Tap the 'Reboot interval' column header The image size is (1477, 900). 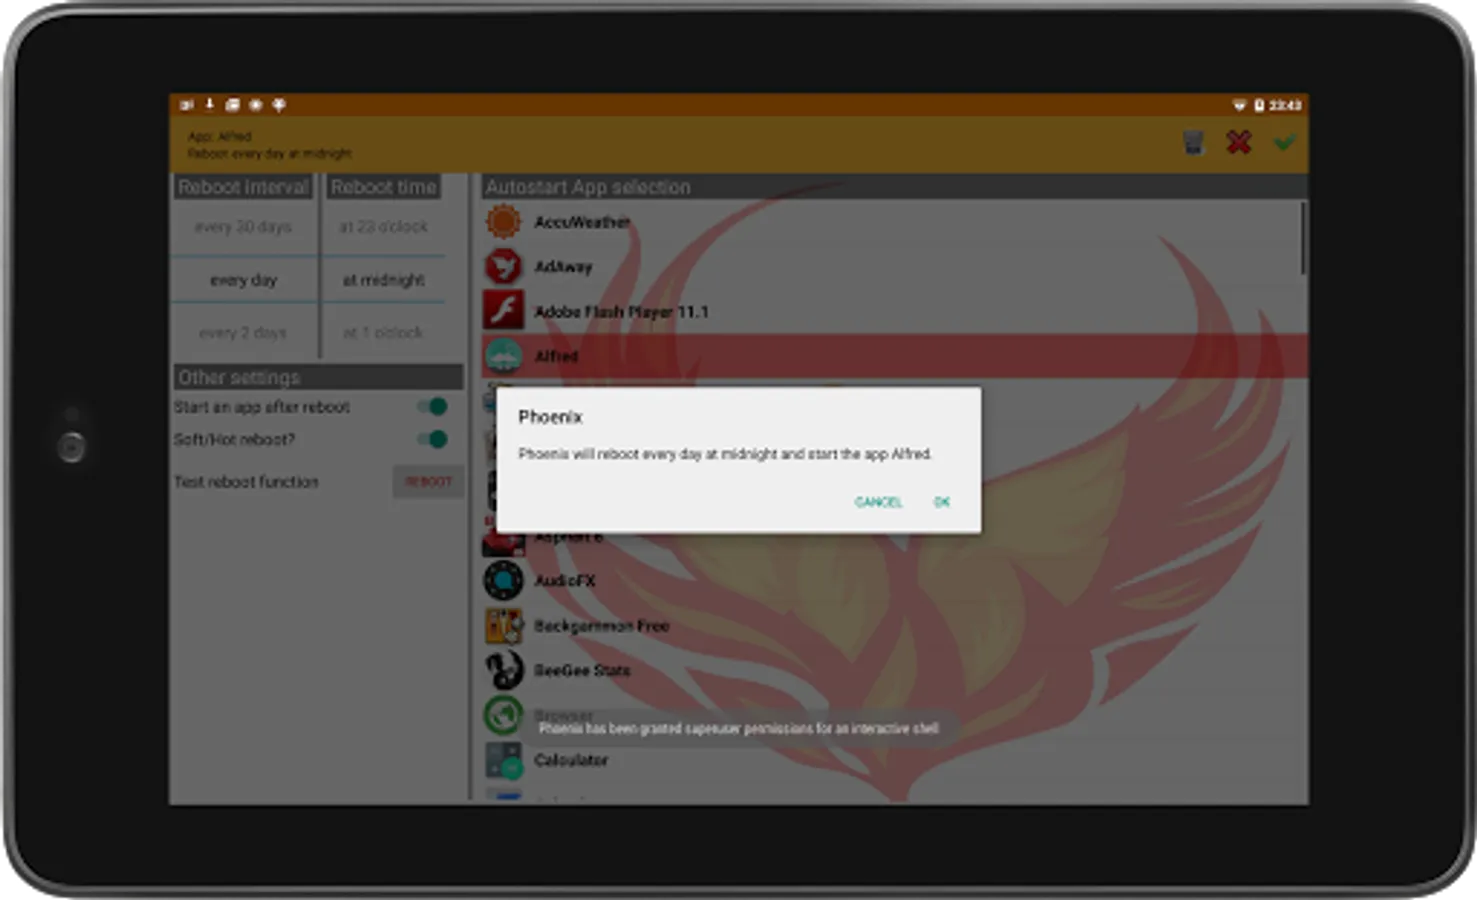point(243,187)
